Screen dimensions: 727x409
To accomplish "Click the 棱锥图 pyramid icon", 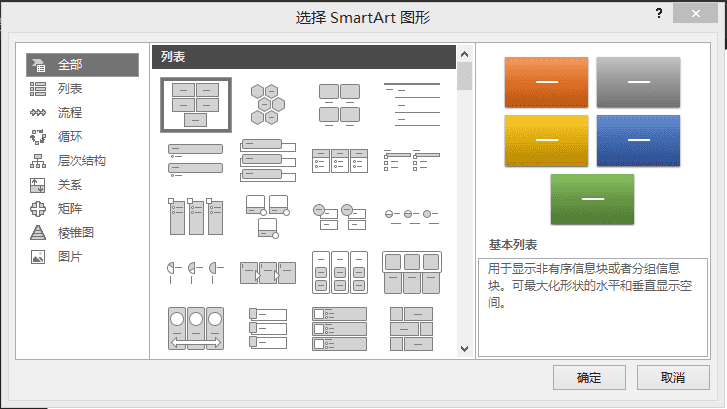I will tap(38, 233).
